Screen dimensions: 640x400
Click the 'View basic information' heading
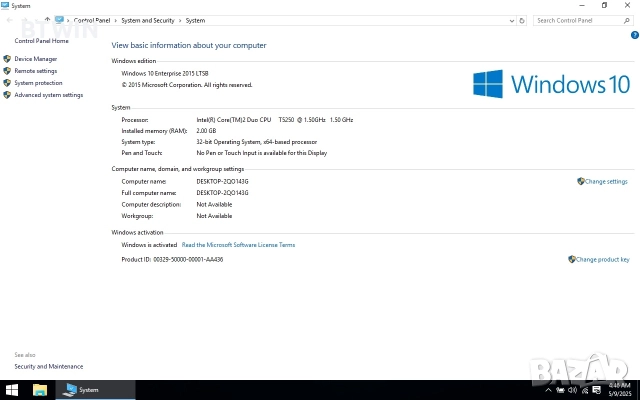click(x=189, y=45)
